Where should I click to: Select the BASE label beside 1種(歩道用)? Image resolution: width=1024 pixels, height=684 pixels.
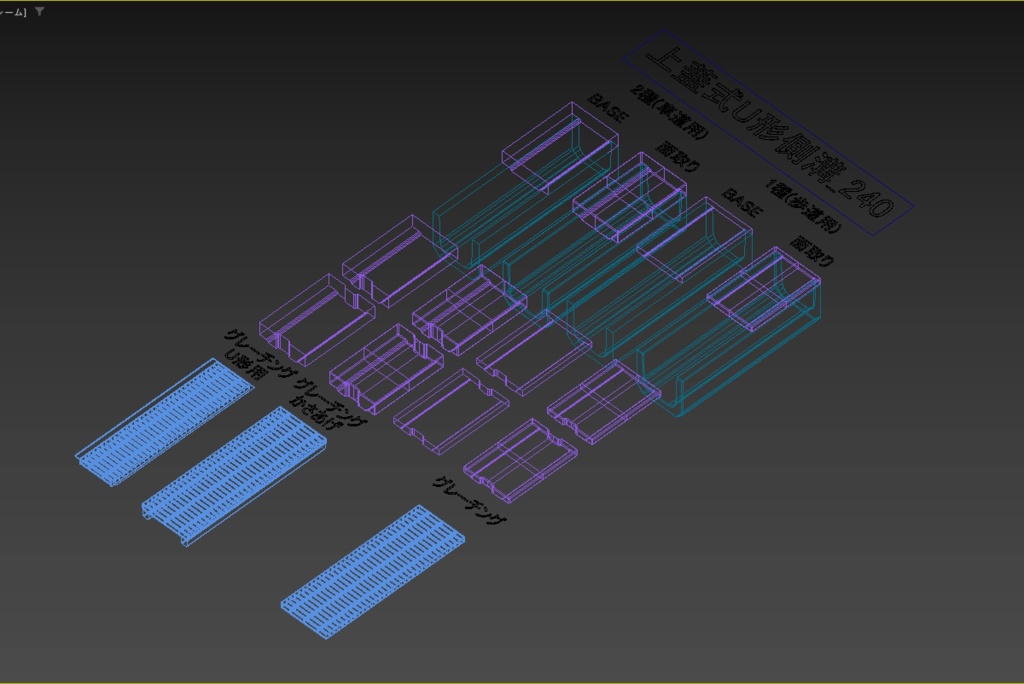pos(742,203)
